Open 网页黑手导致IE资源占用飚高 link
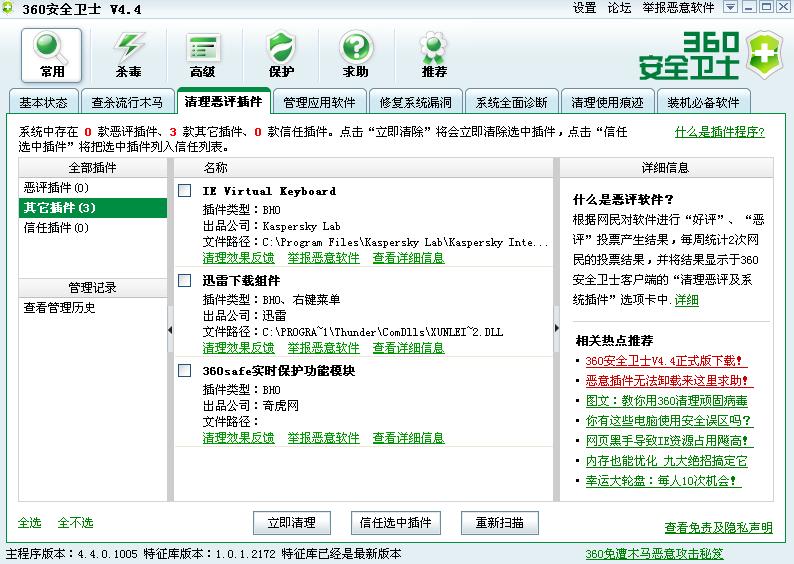Screen dimensions: 794x564 (x=667, y=441)
